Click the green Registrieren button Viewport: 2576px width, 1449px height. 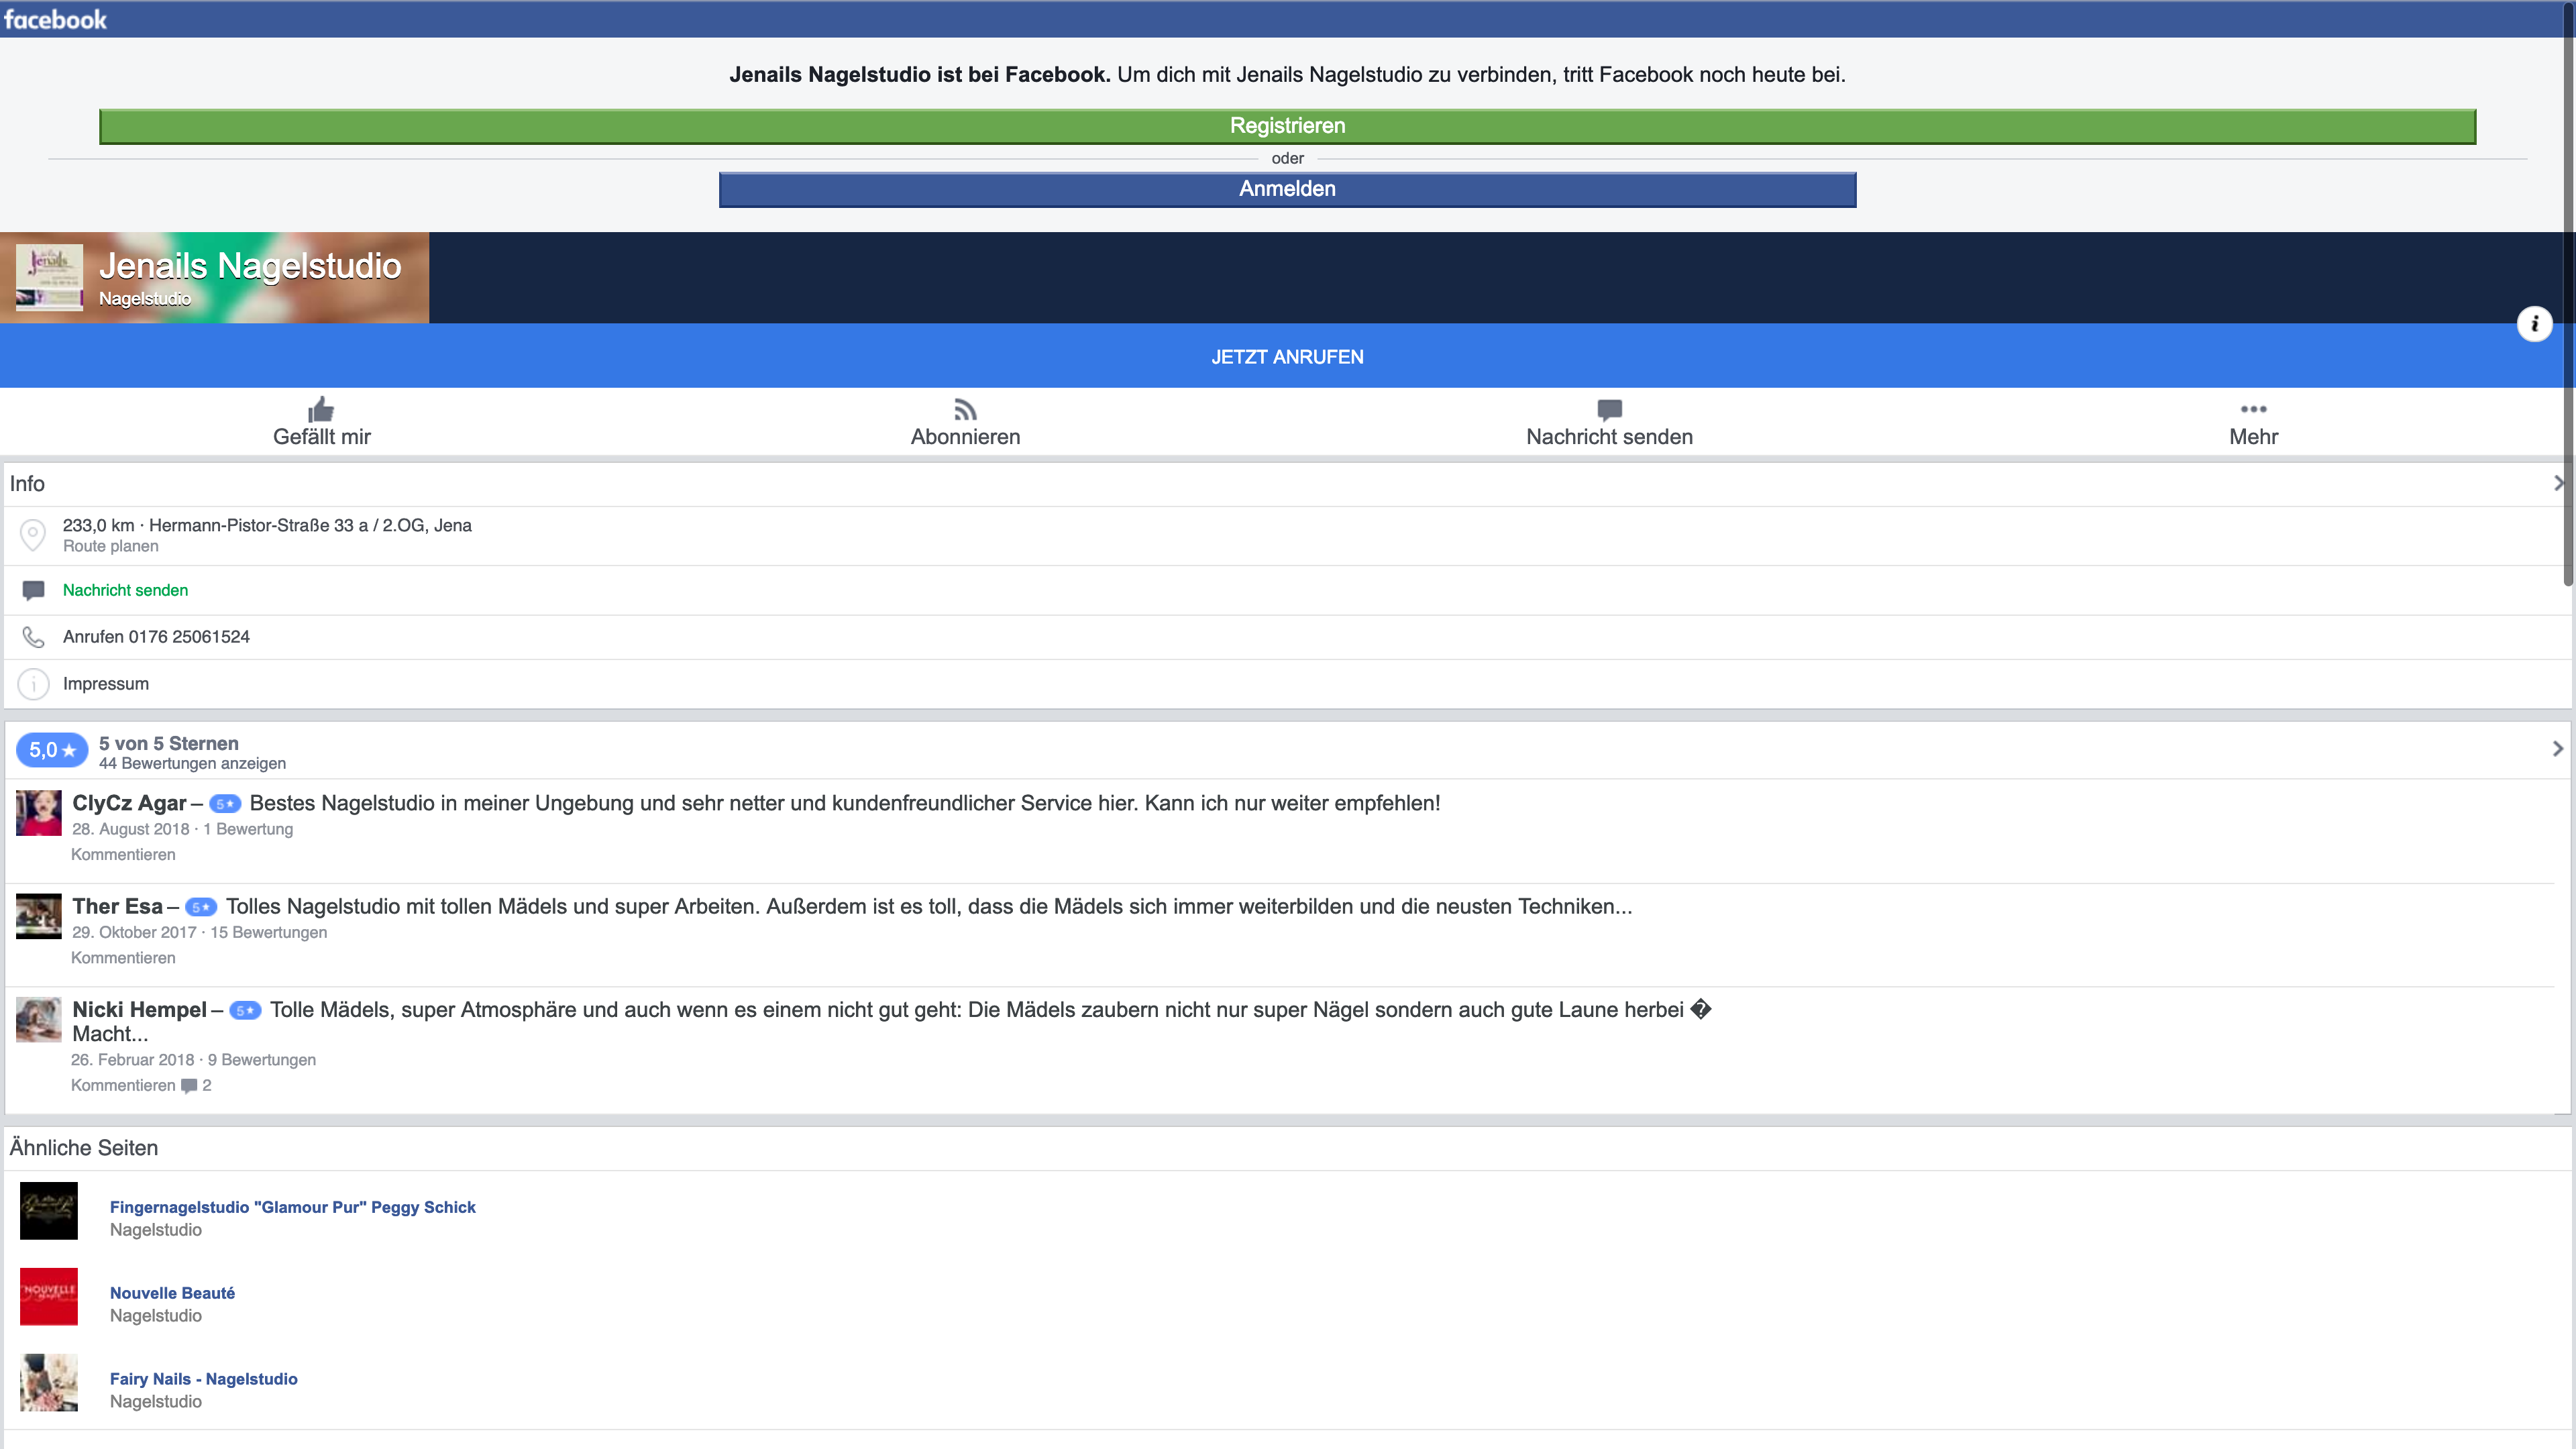point(1287,126)
